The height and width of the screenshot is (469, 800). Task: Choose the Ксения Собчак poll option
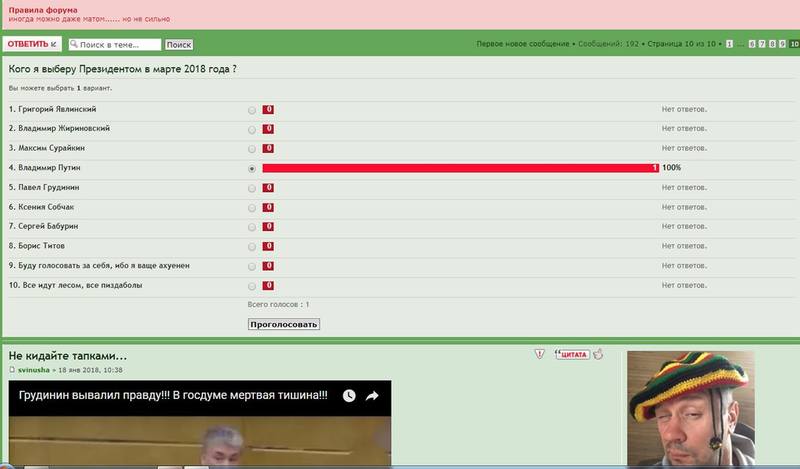pyautogui.click(x=251, y=207)
